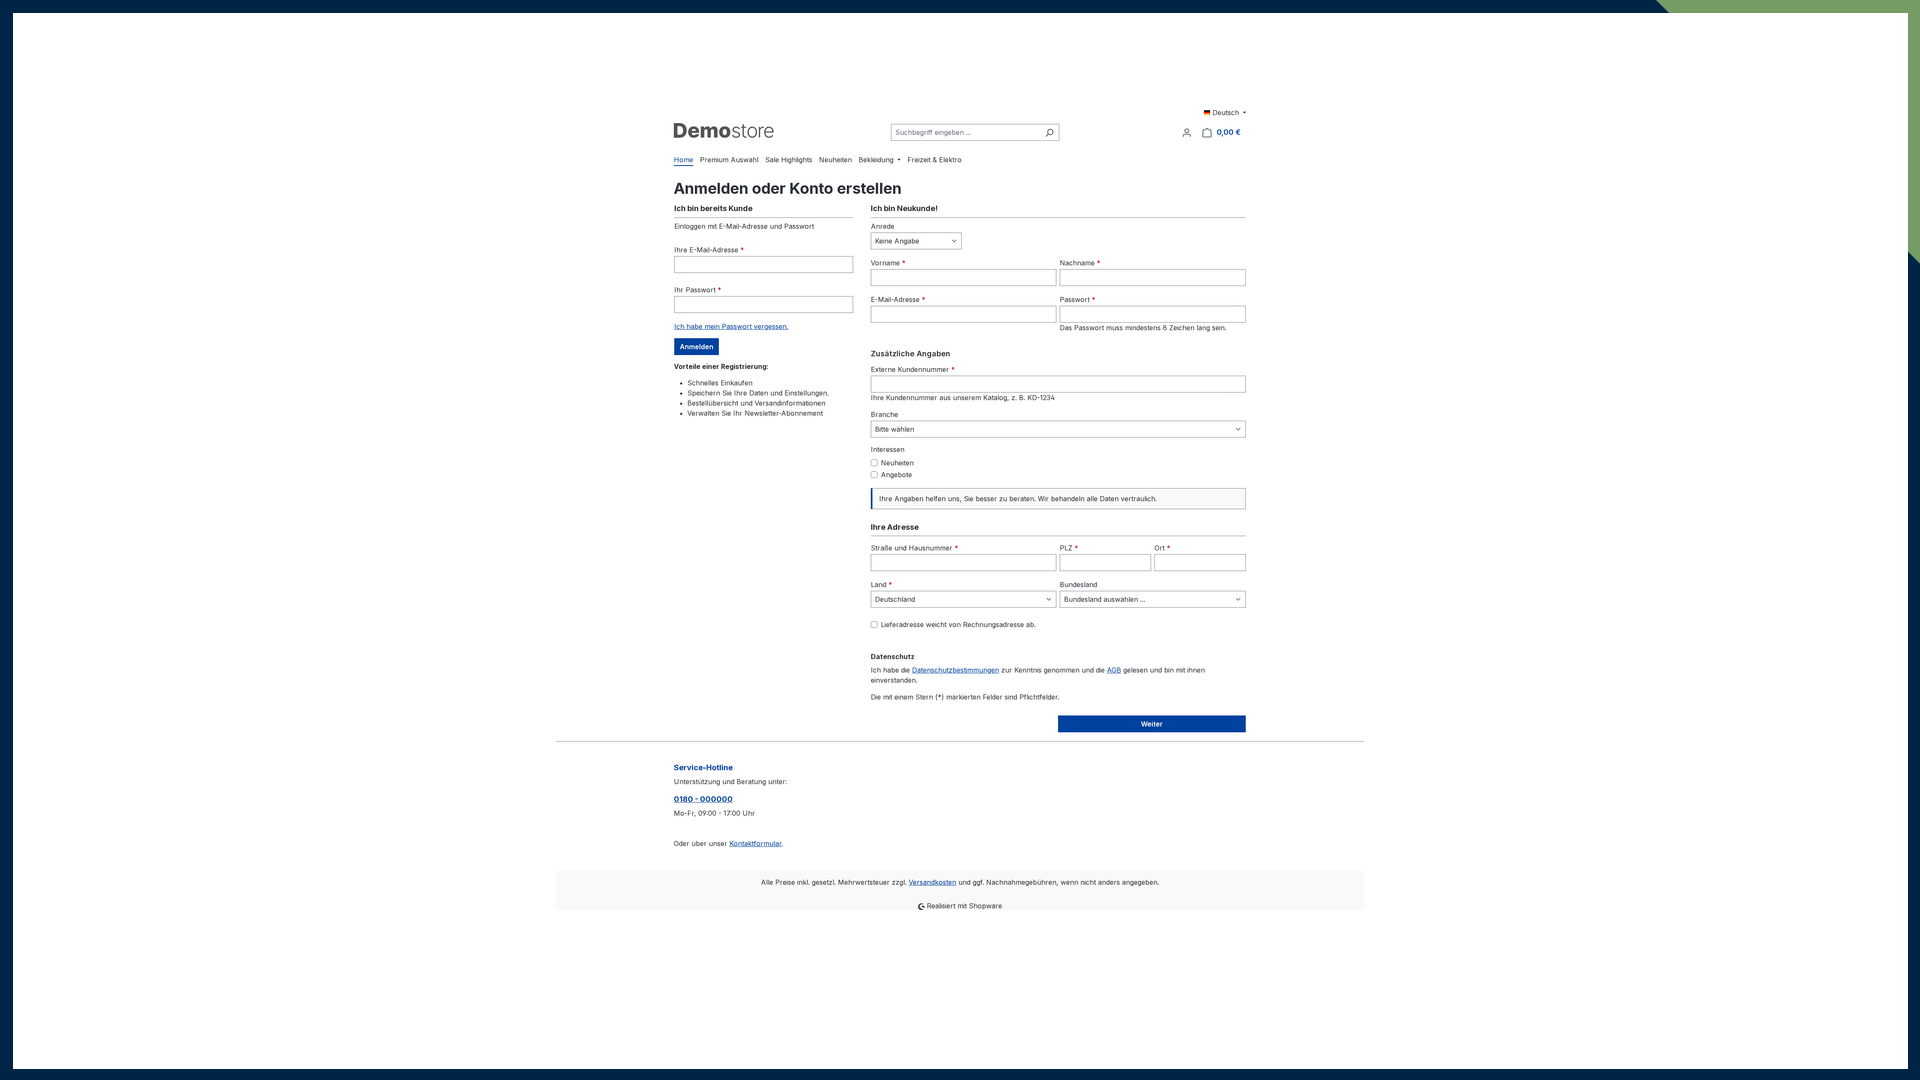
Task: Click 'Mo-Fr, 09:00 - 17:00 Uhr' text
Action: (x=714, y=814)
